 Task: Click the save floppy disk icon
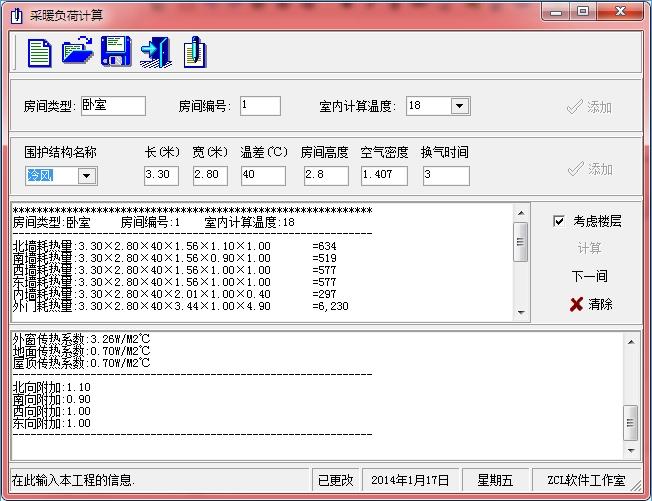coord(116,51)
